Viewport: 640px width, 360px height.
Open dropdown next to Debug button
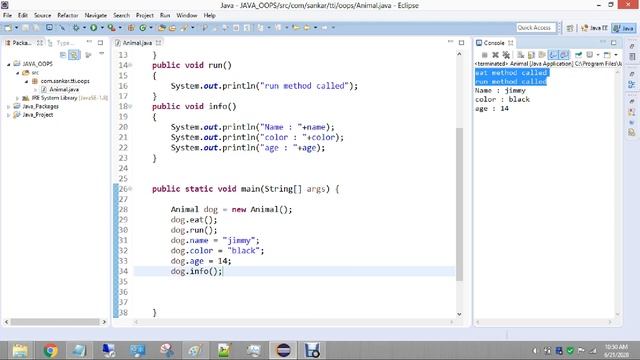point(84,28)
